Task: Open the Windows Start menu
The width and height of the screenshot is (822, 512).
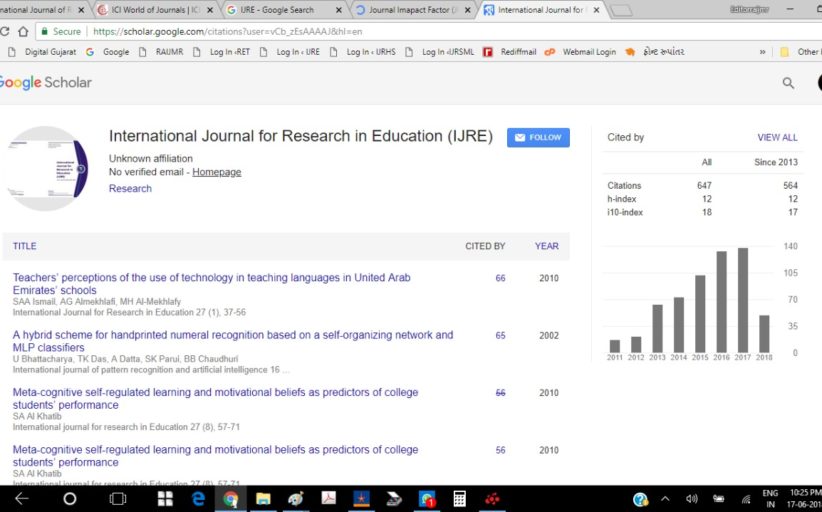Action: (x=165, y=498)
